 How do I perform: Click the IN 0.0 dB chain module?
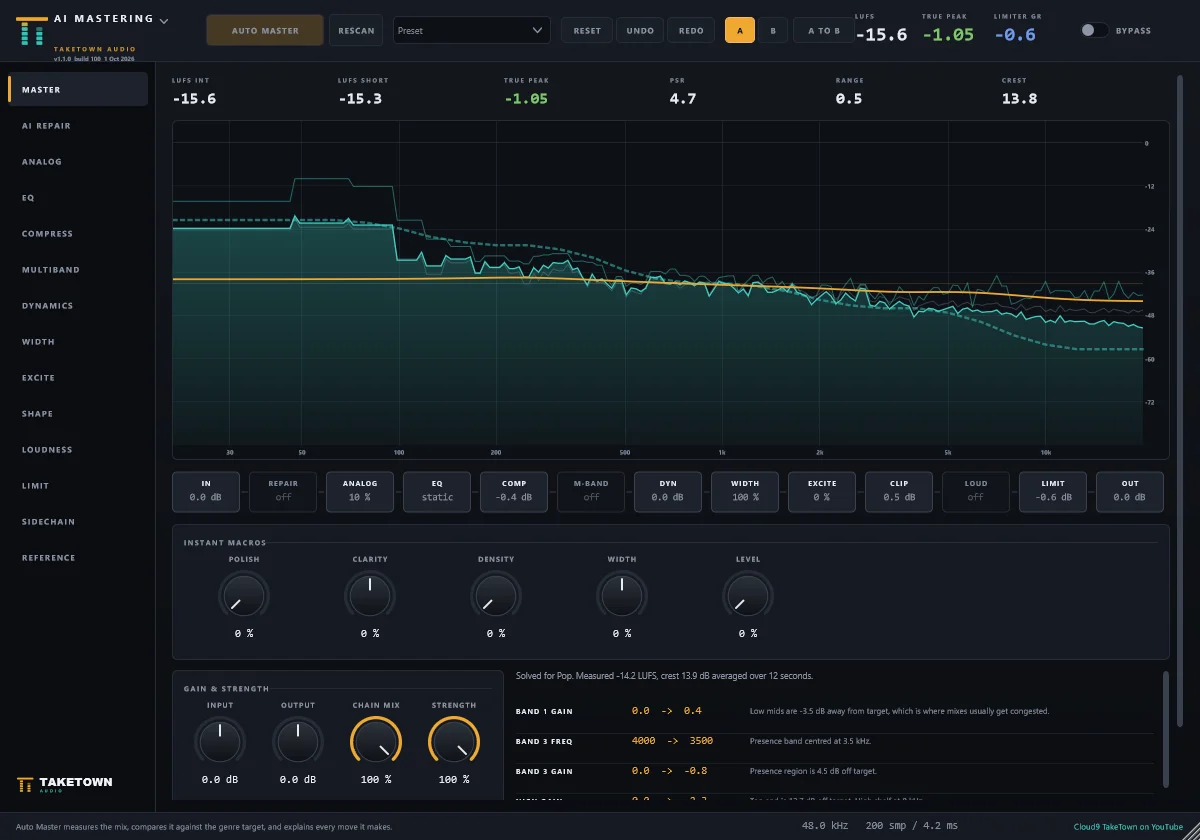(206, 491)
